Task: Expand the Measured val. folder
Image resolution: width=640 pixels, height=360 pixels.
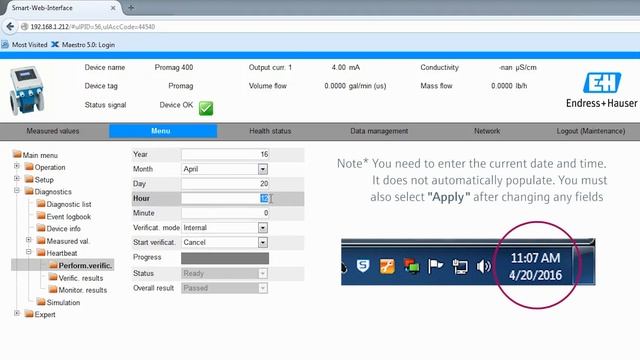Action: (x=29, y=240)
